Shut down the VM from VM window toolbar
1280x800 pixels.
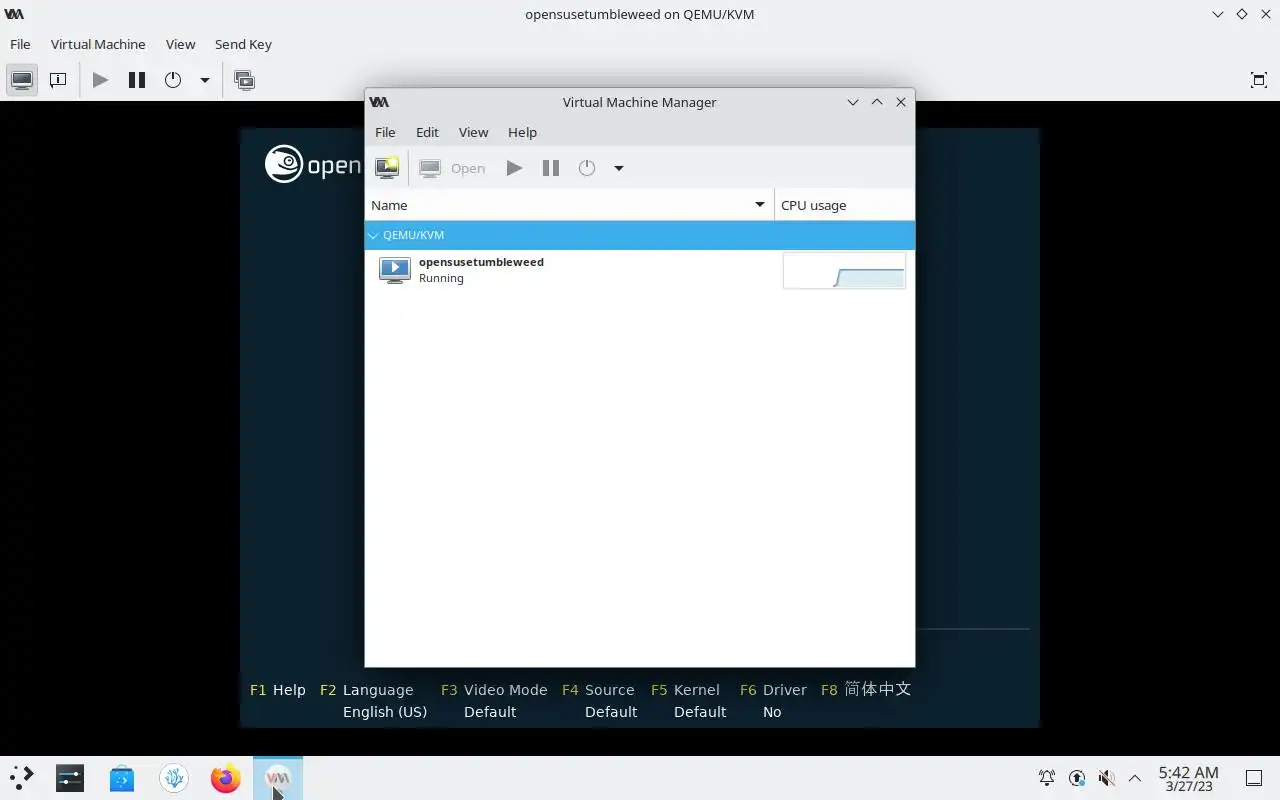[x=173, y=80]
